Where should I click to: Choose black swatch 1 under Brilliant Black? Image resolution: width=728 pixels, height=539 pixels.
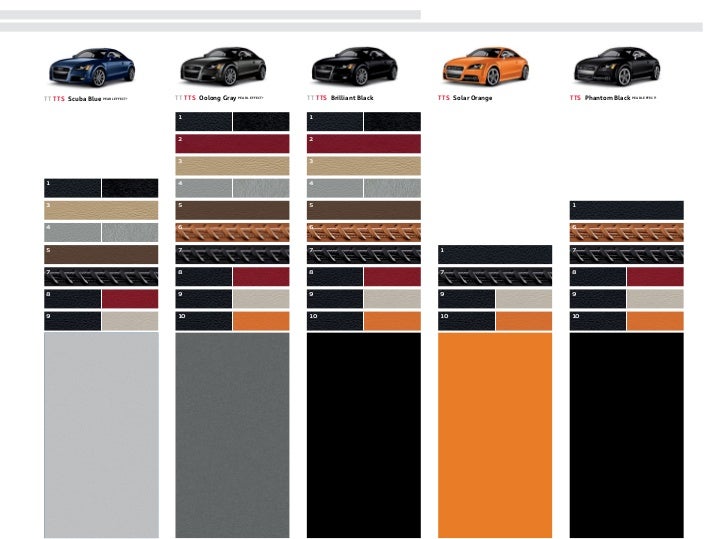(x=364, y=122)
